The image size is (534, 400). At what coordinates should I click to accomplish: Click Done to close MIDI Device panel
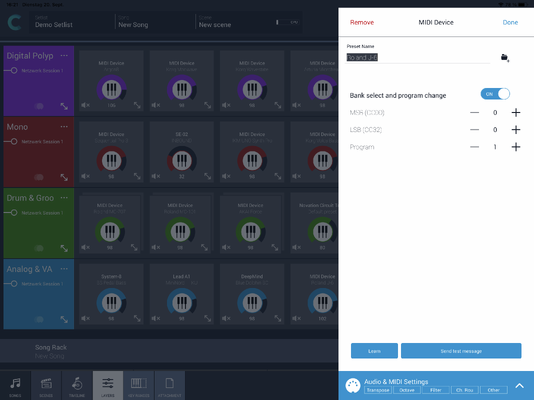click(510, 22)
